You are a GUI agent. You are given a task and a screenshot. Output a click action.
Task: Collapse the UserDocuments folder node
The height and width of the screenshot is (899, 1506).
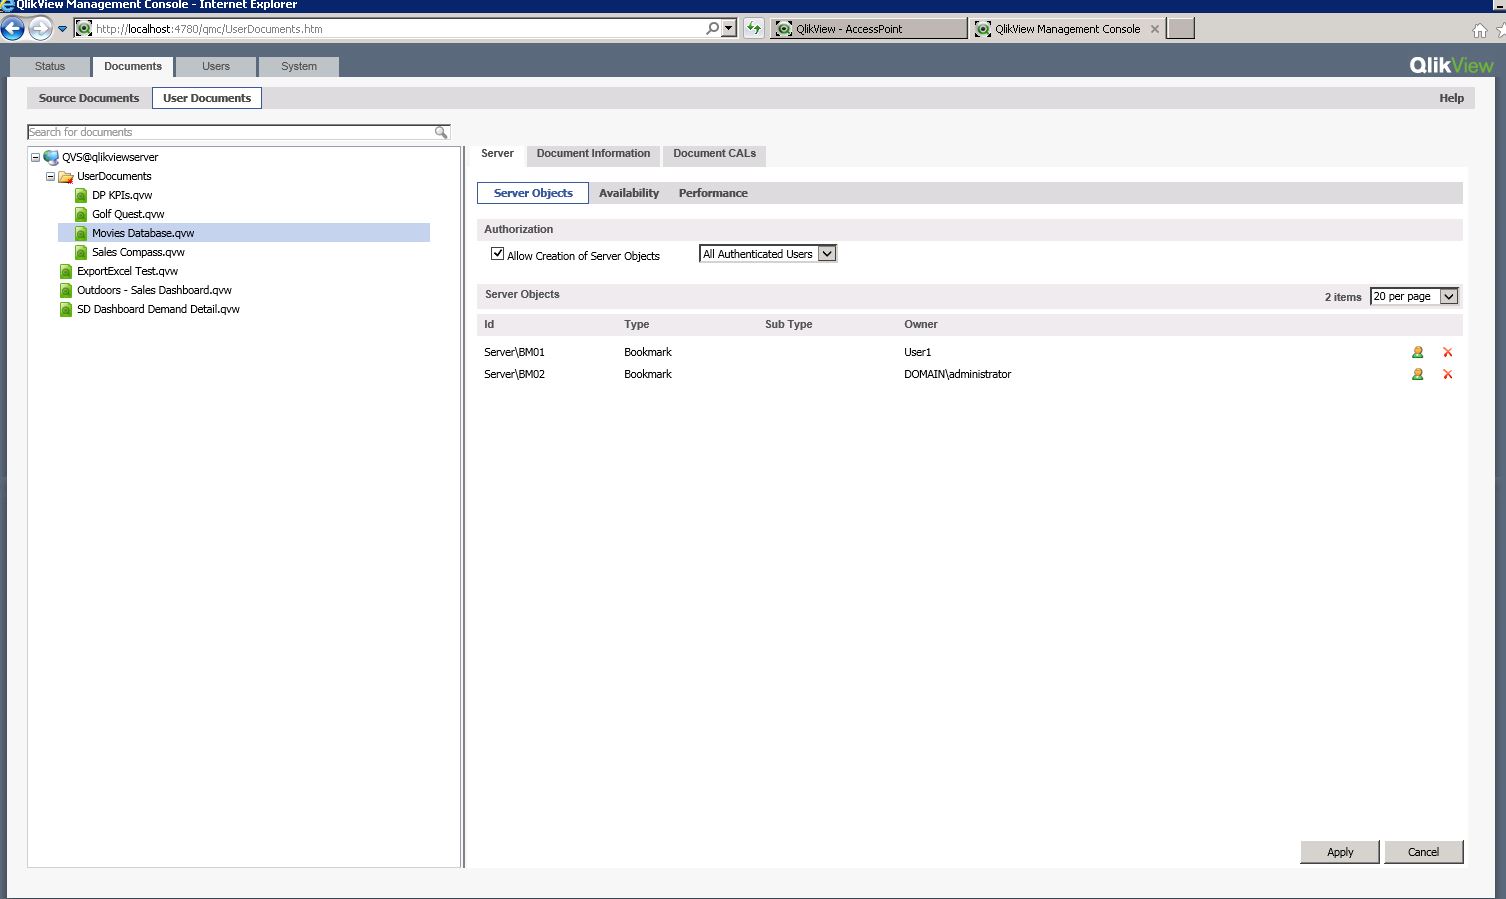[49, 176]
